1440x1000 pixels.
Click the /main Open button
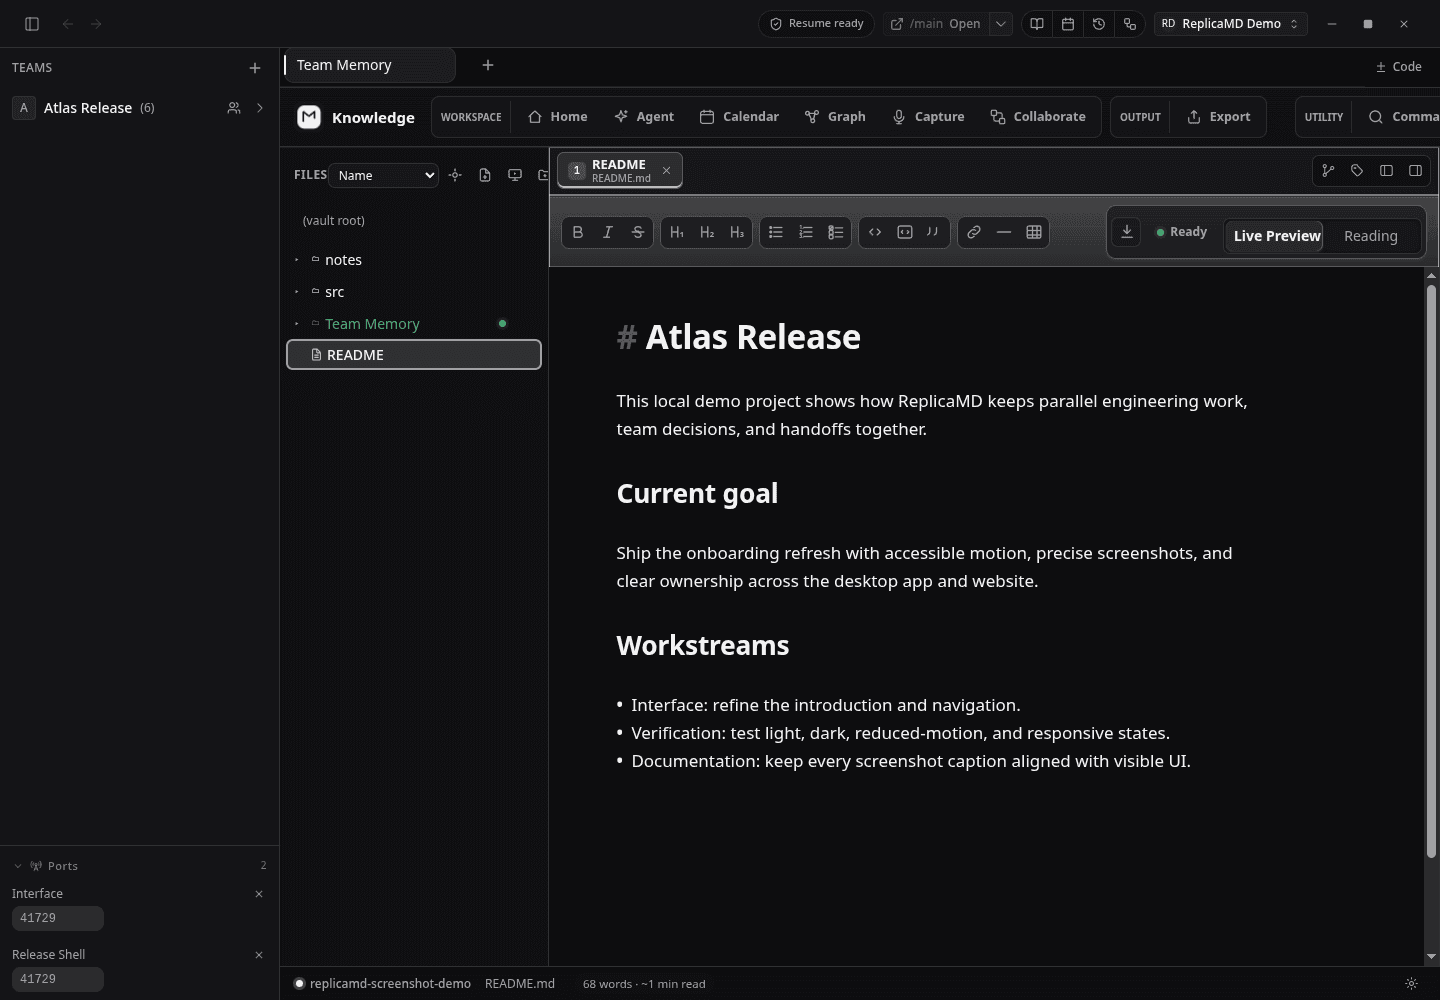(936, 24)
